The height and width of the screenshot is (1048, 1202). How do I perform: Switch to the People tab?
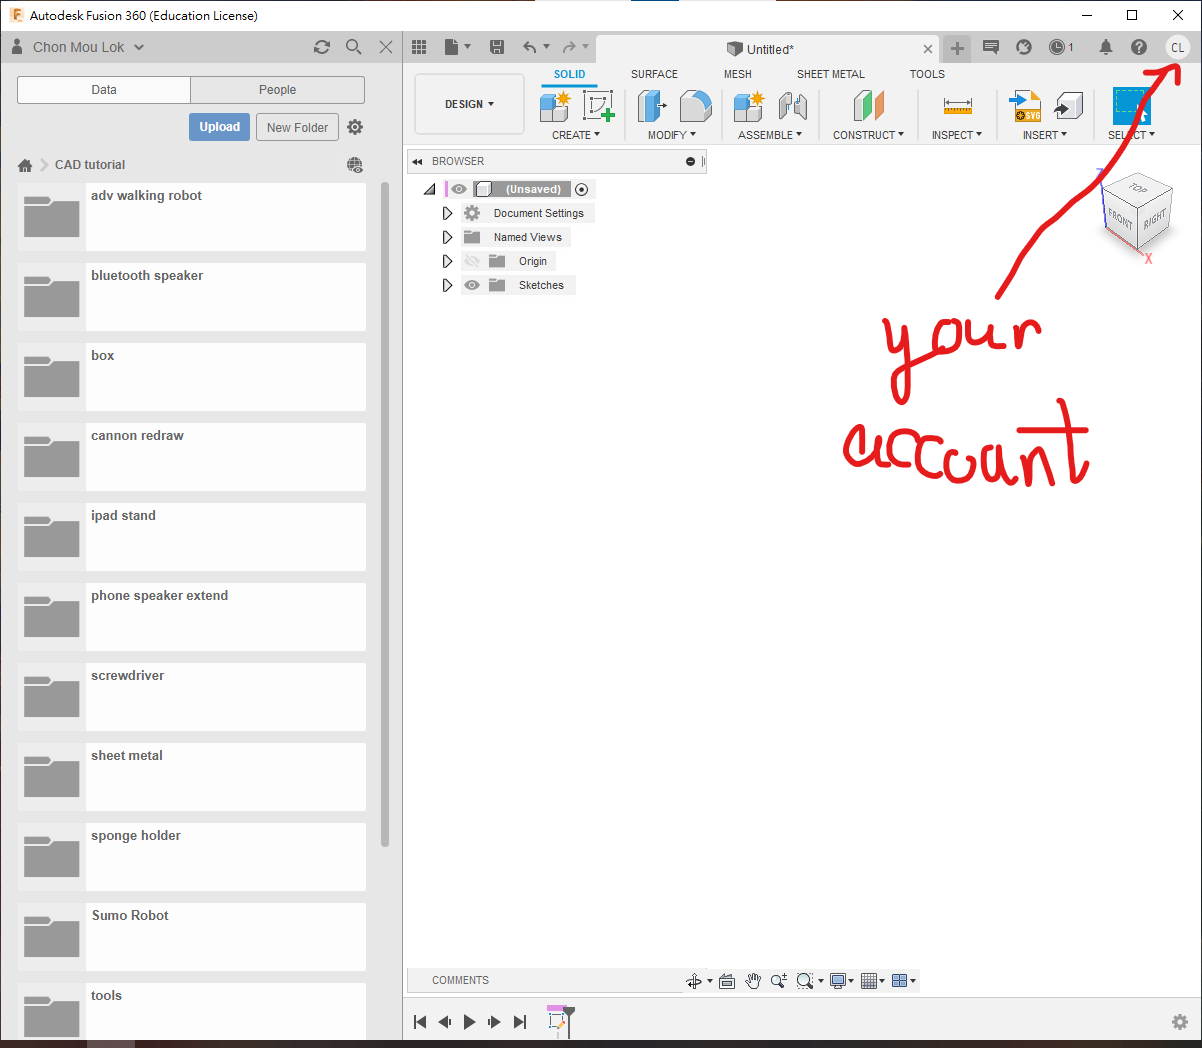pyautogui.click(x=277, y=90)
